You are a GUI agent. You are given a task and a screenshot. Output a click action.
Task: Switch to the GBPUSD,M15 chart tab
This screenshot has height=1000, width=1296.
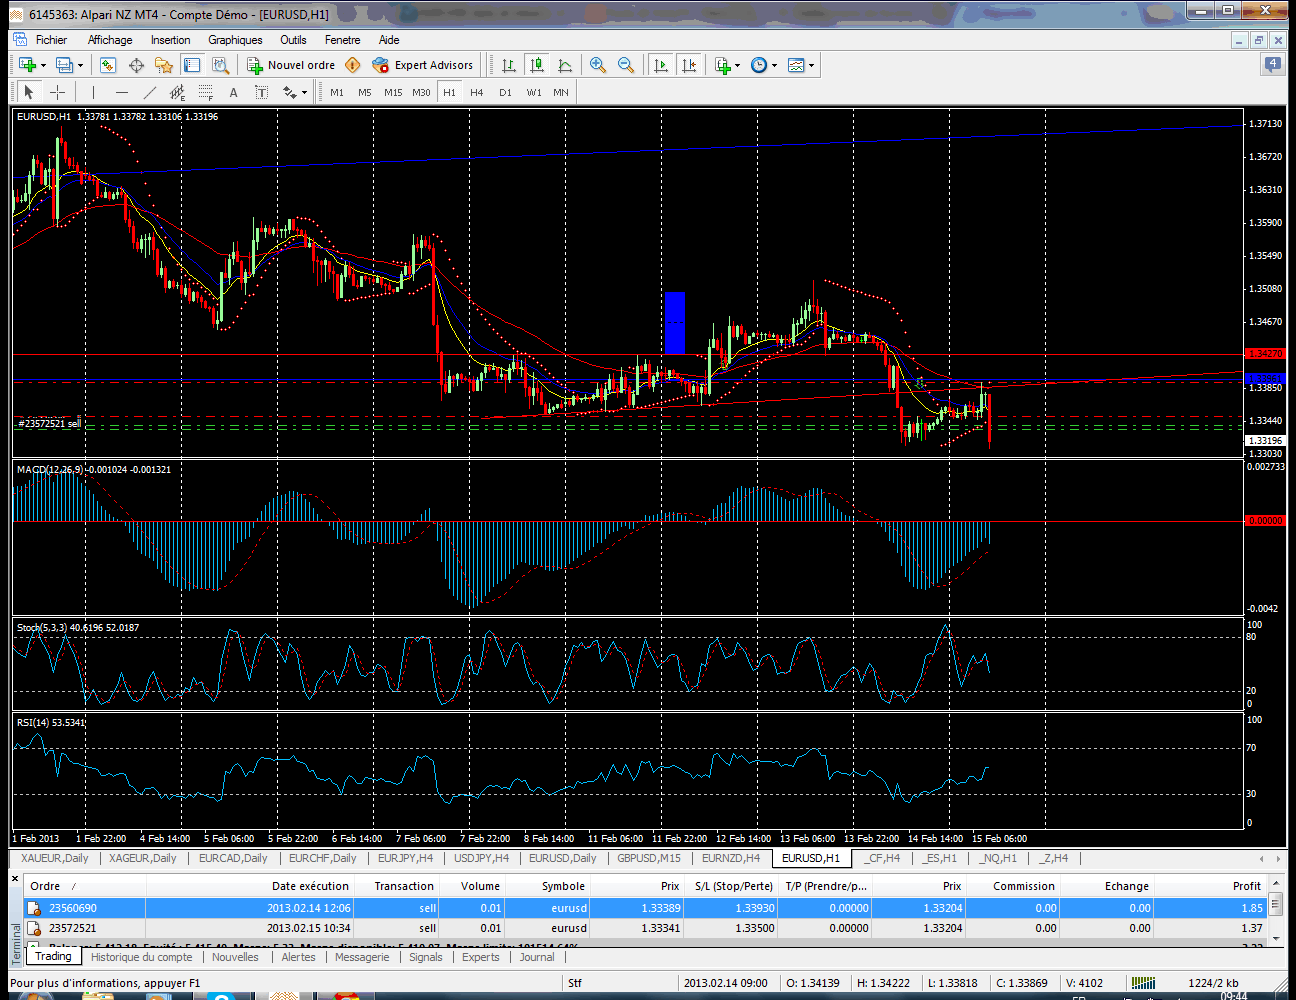(648, 858)
